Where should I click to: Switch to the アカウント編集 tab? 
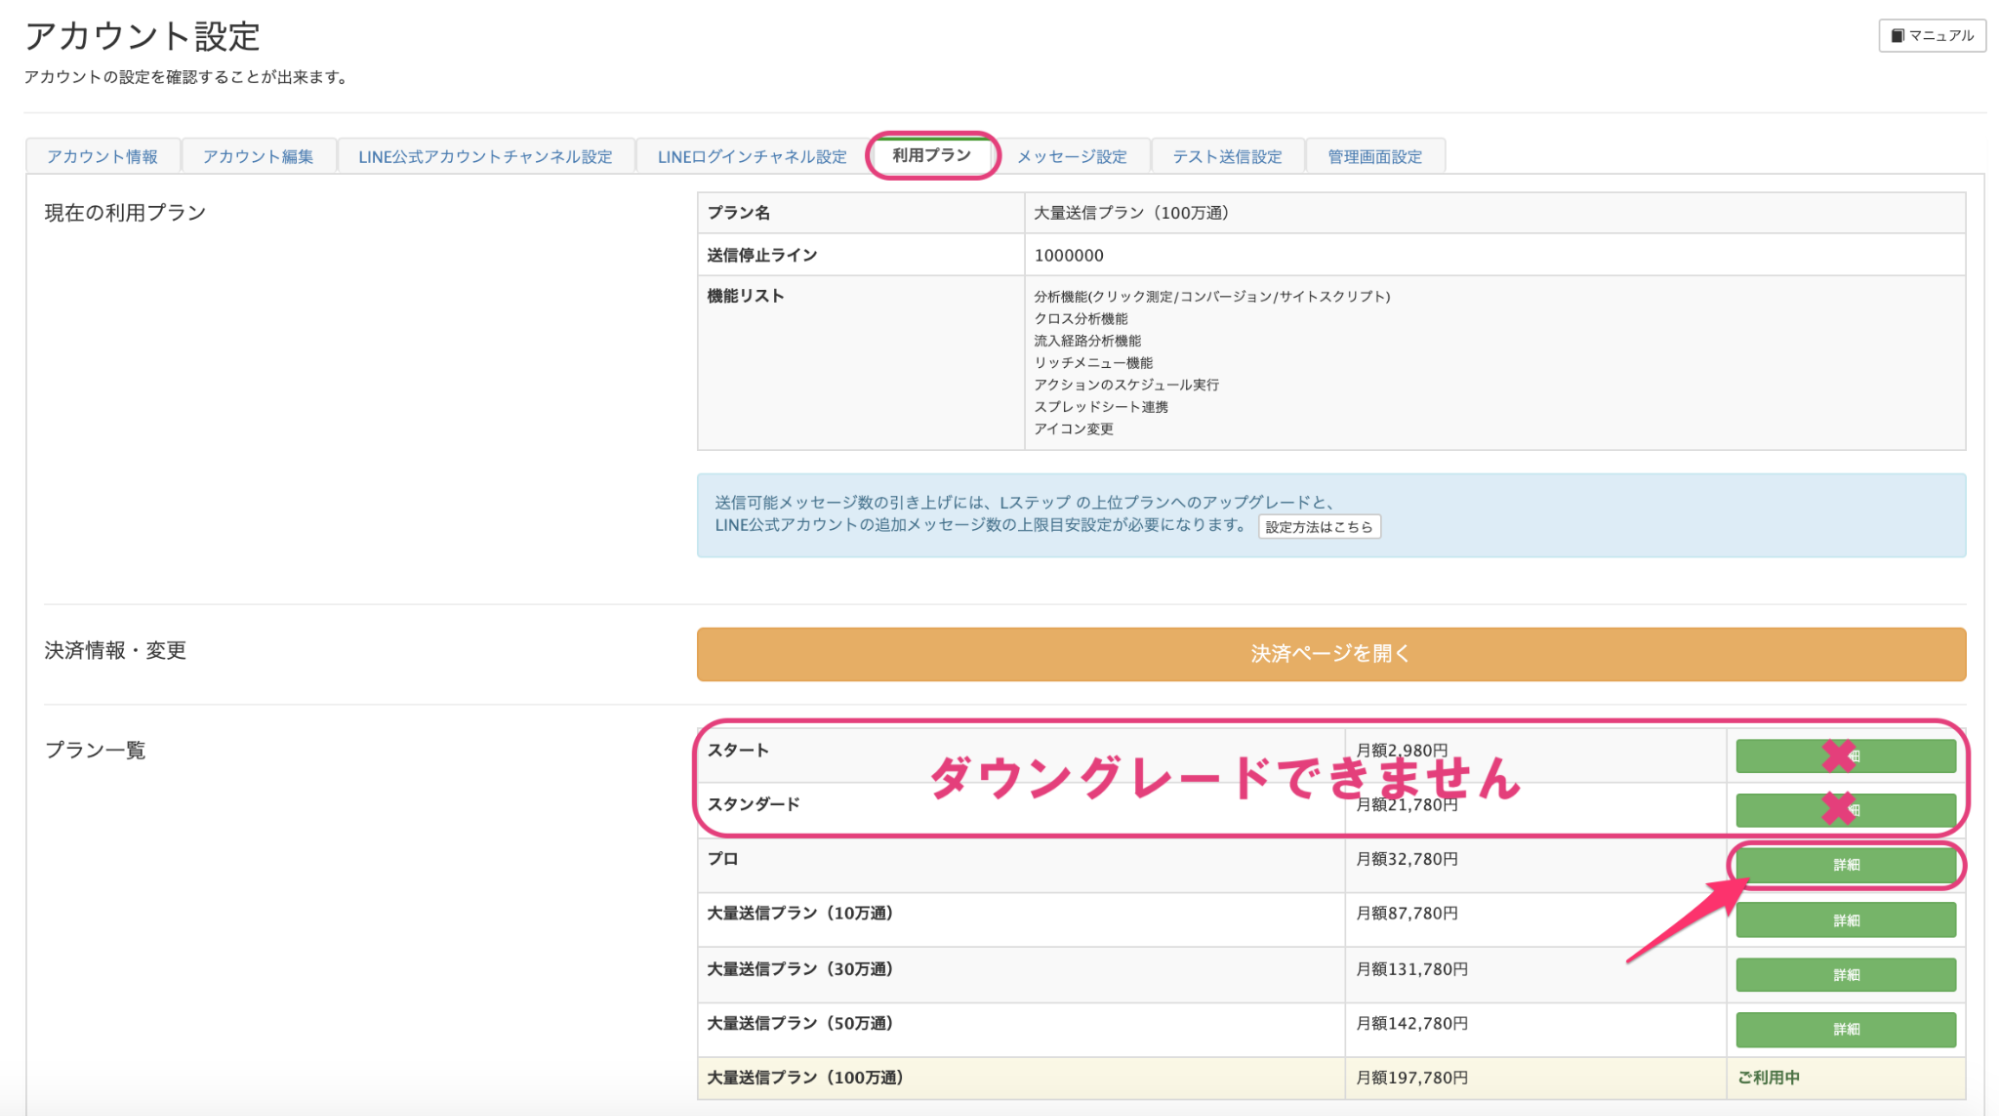tap(258, 155)
